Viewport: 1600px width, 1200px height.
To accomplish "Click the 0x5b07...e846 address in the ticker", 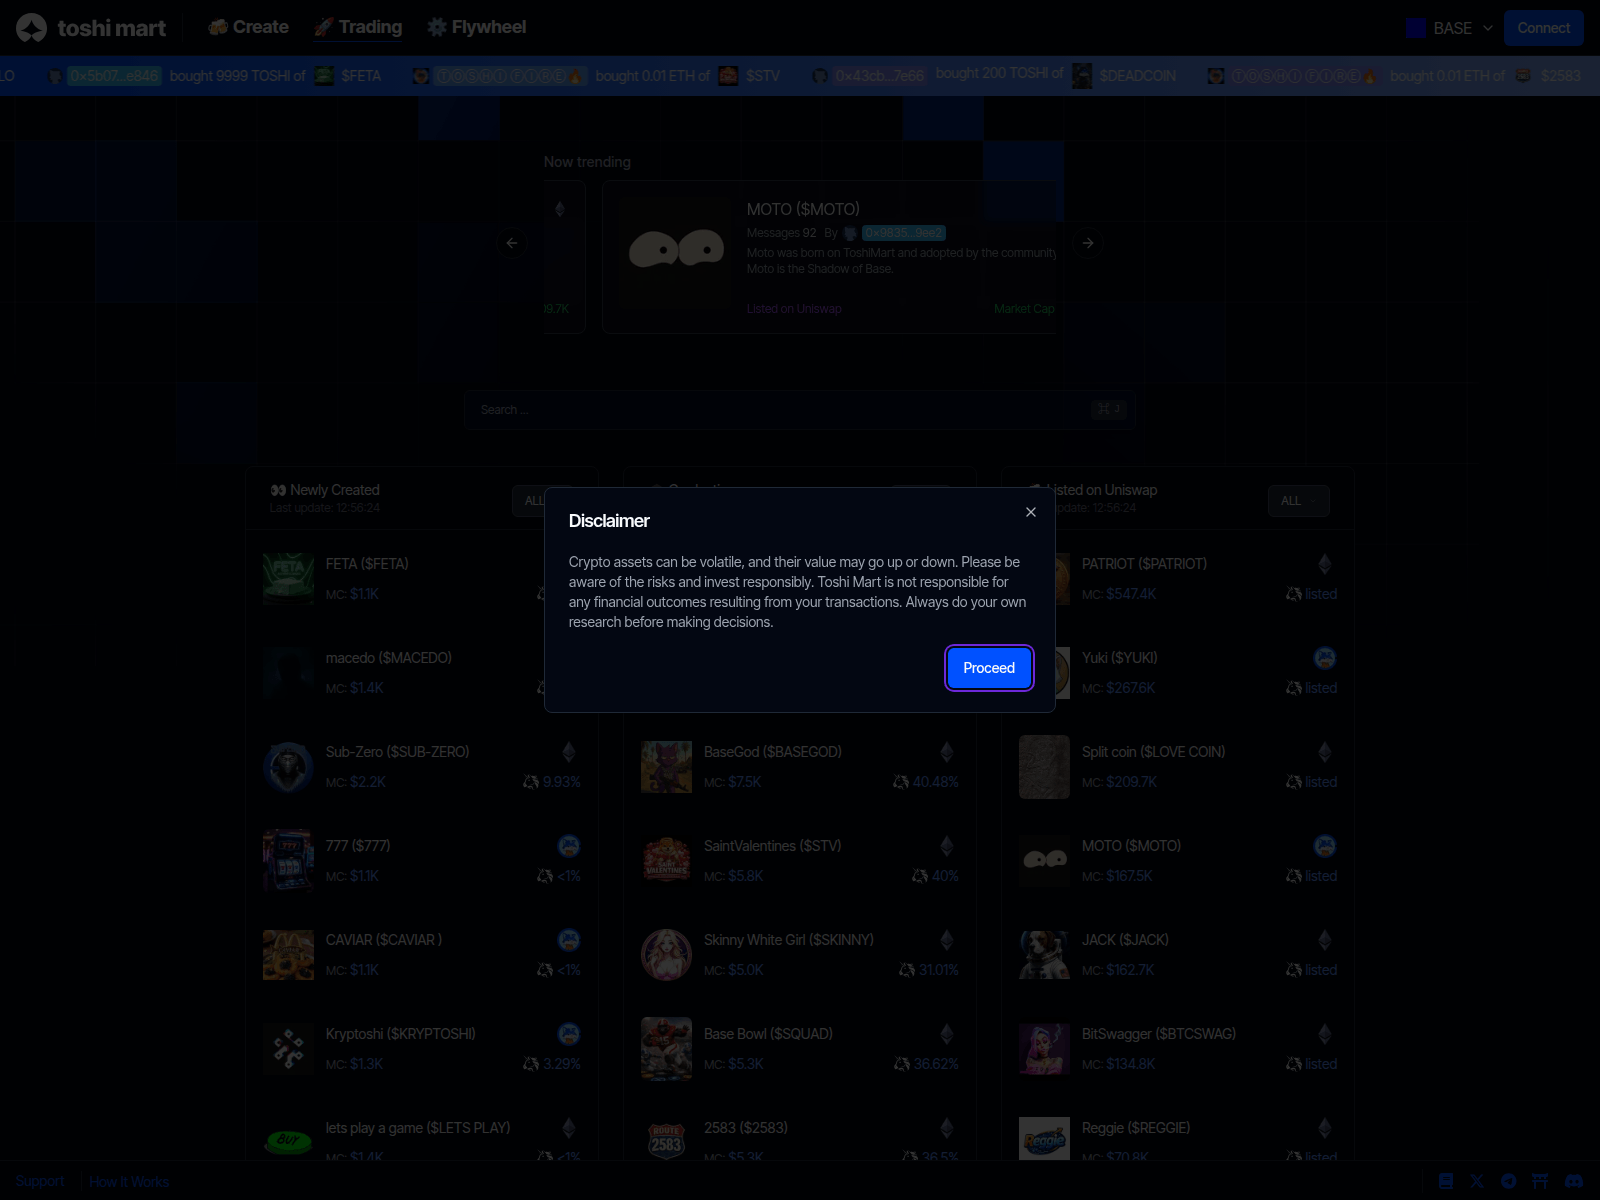I will 114,76.
